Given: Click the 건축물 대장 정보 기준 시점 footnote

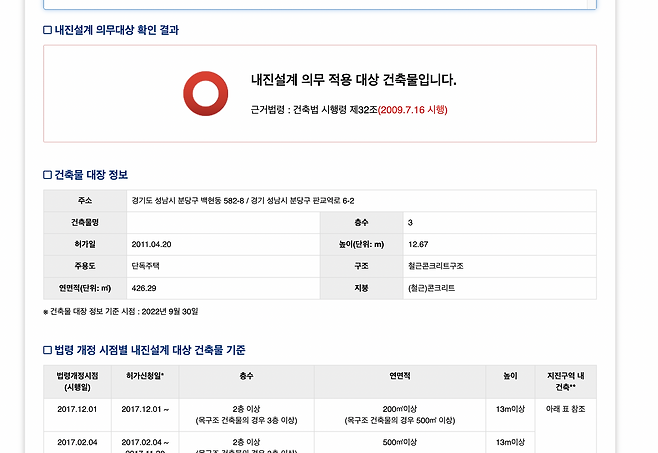Looking at the screenshot, I should pyautogui.click(x=124, y=312).
